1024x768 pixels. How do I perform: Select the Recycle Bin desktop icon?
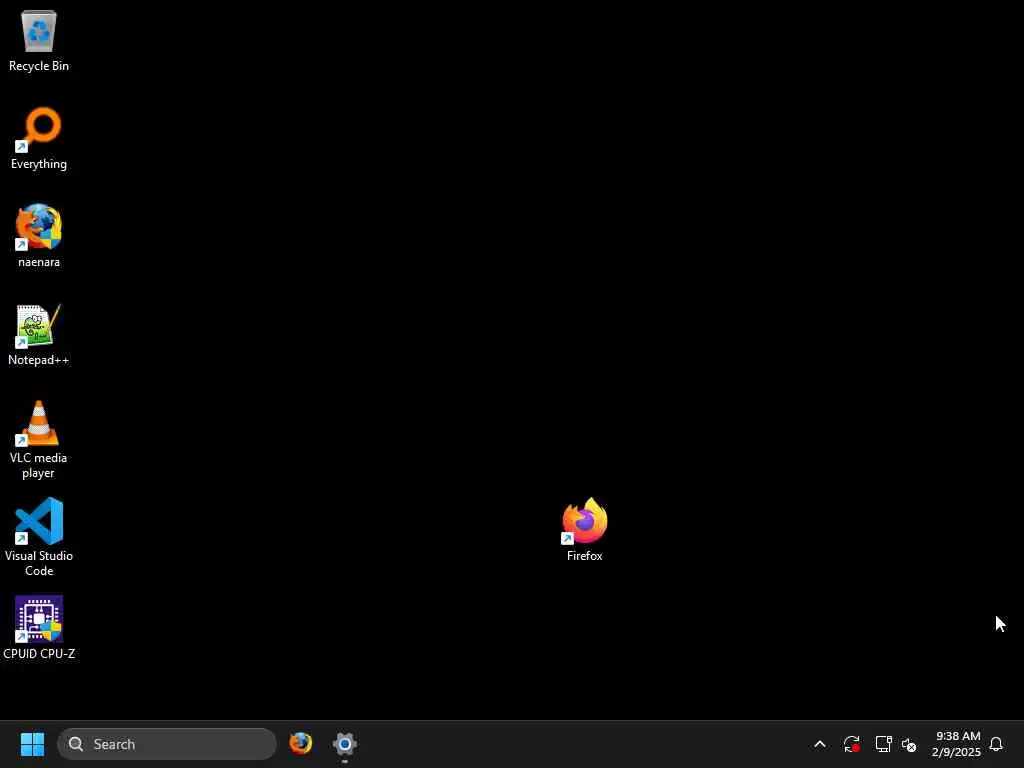(x=39, y=40)
